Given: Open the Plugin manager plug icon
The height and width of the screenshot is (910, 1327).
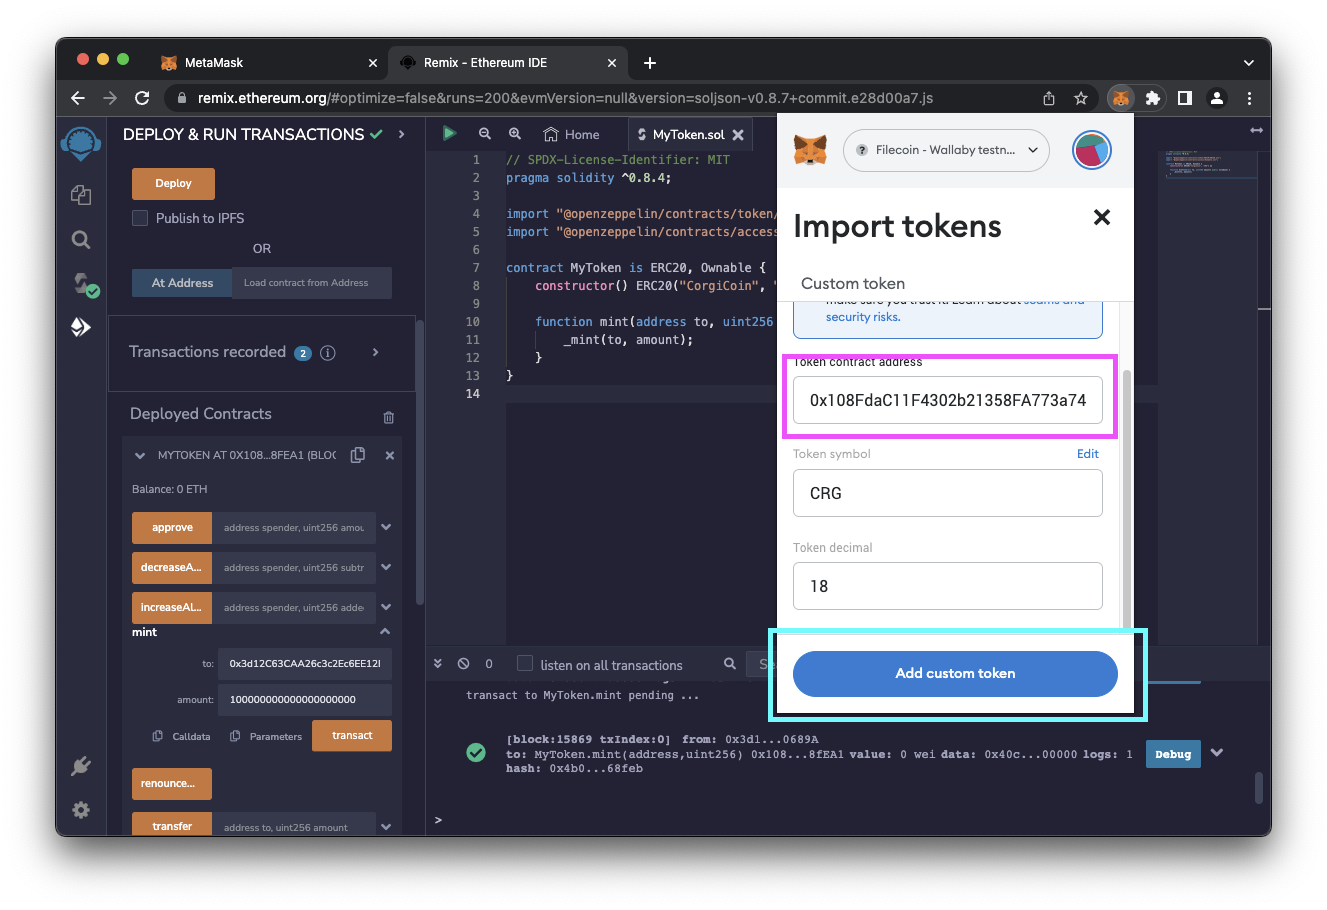Looking at the screenshot, I should click(x=81, y=766).
